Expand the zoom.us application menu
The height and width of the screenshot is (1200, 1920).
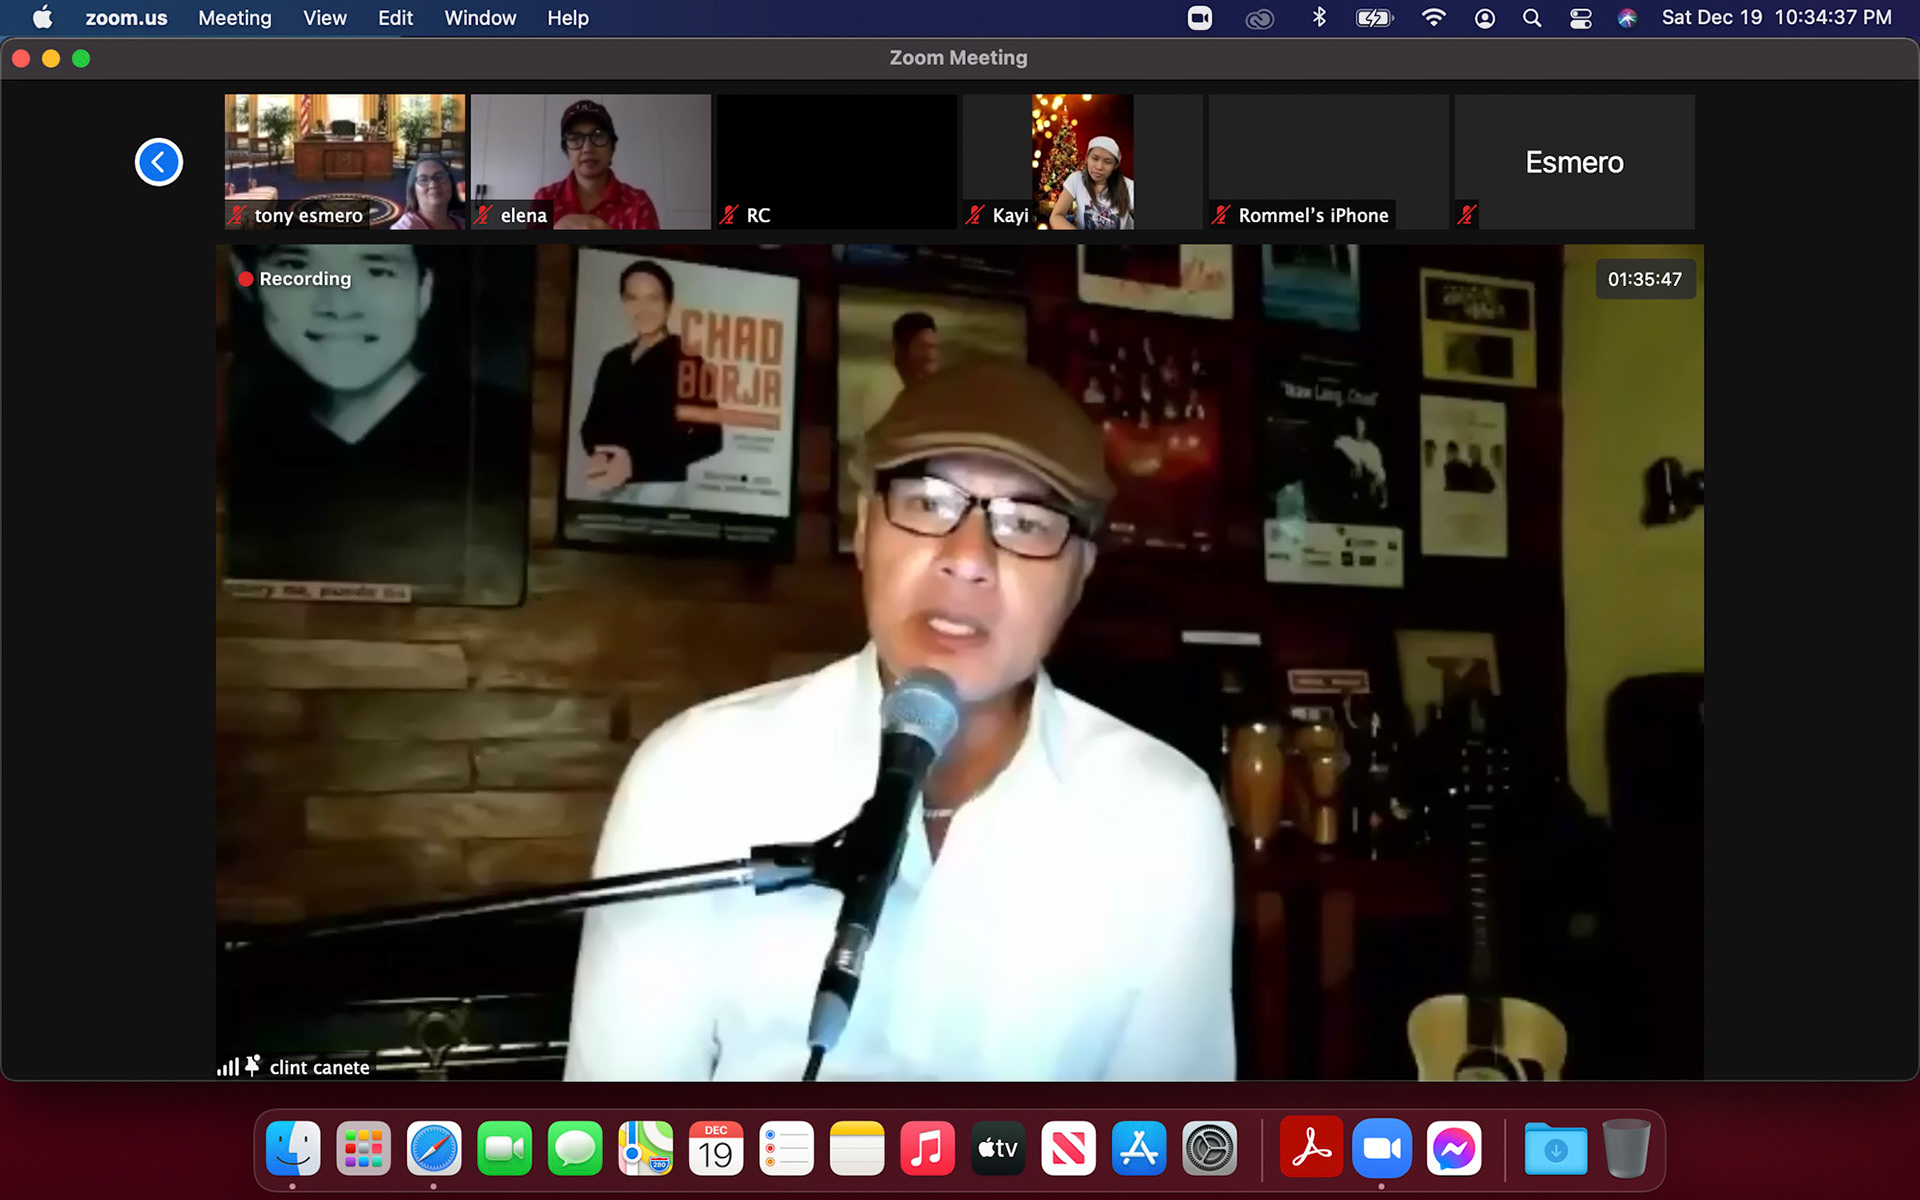126,18
